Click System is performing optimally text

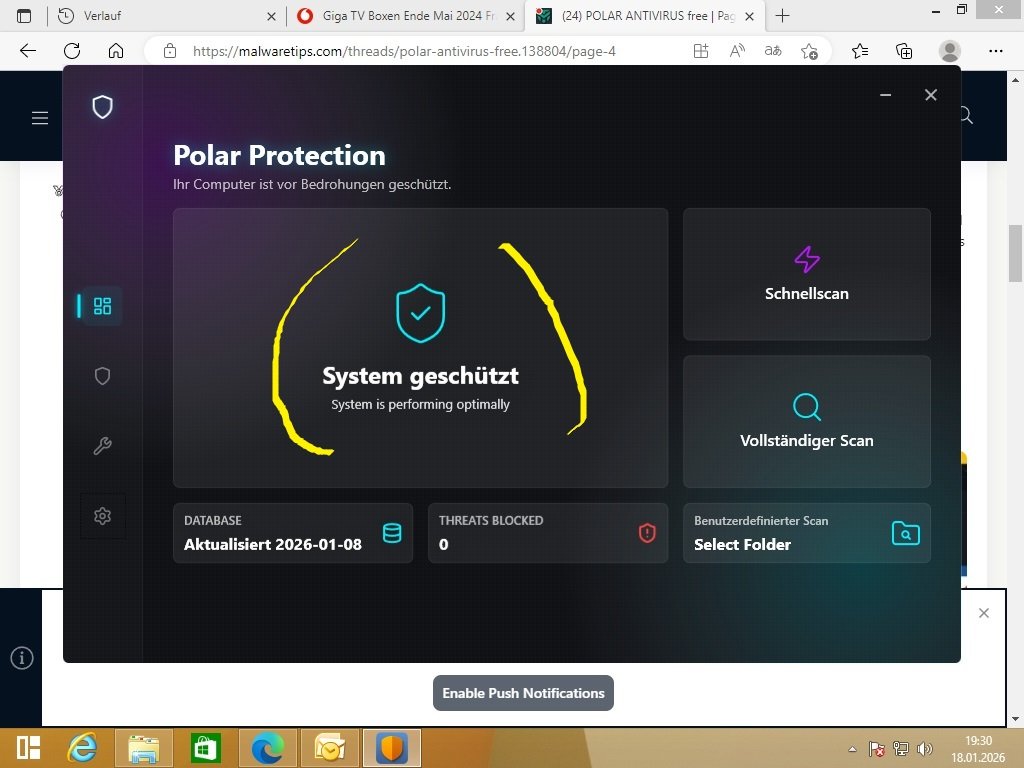pyautogui.click(x=420, y=404)
